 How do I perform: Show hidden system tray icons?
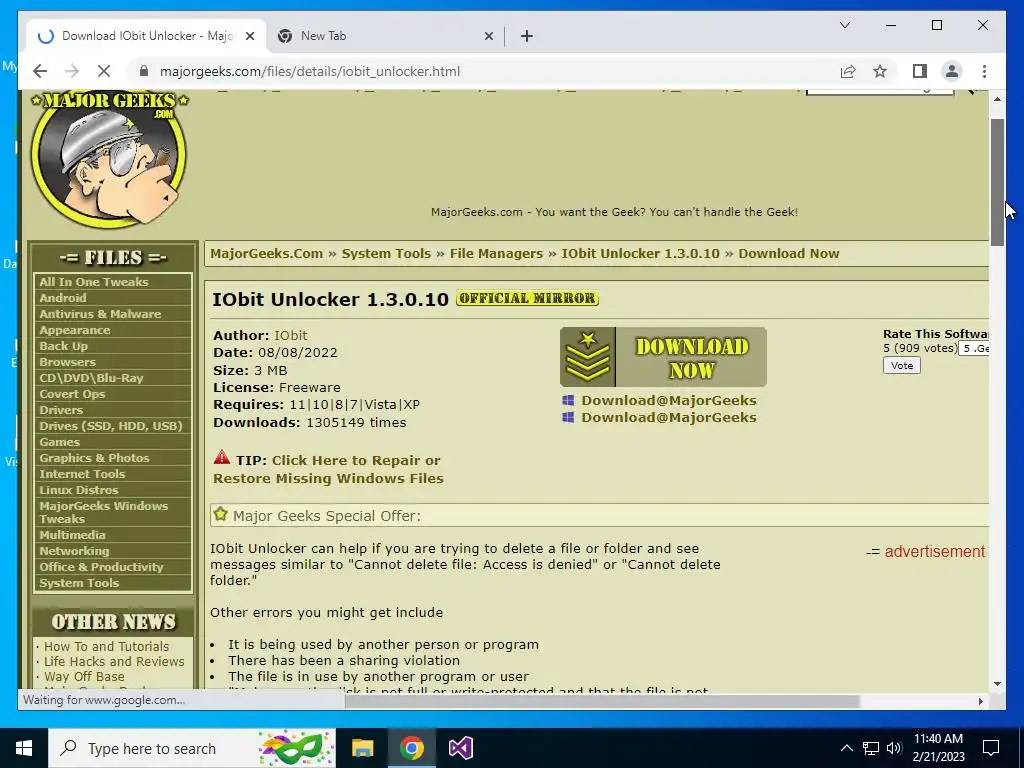pyautogui.click(x=846, y=748)
